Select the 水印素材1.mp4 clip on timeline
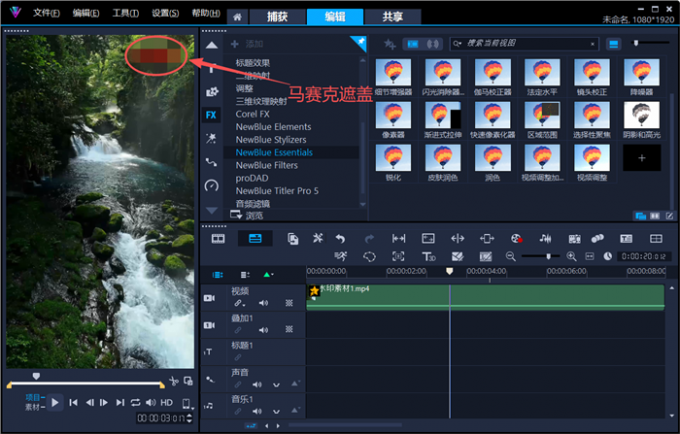Image resolution: width=680 pixels, height=434 pixels. pyautogui.click(x=485, y=297)
